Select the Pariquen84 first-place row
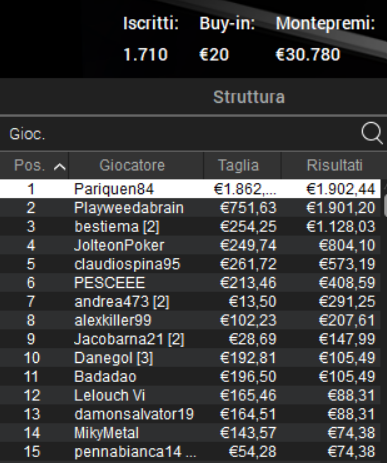 point(190,189)
